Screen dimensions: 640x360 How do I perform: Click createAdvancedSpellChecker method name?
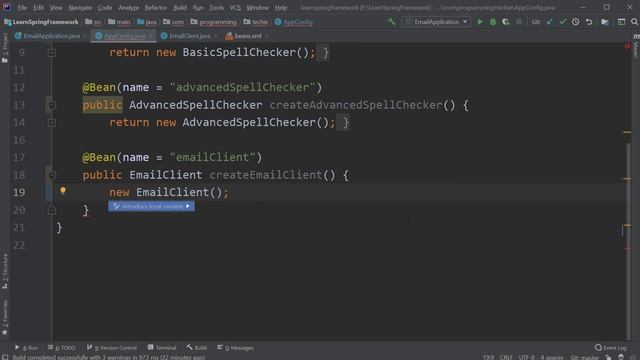click(356, 105)
